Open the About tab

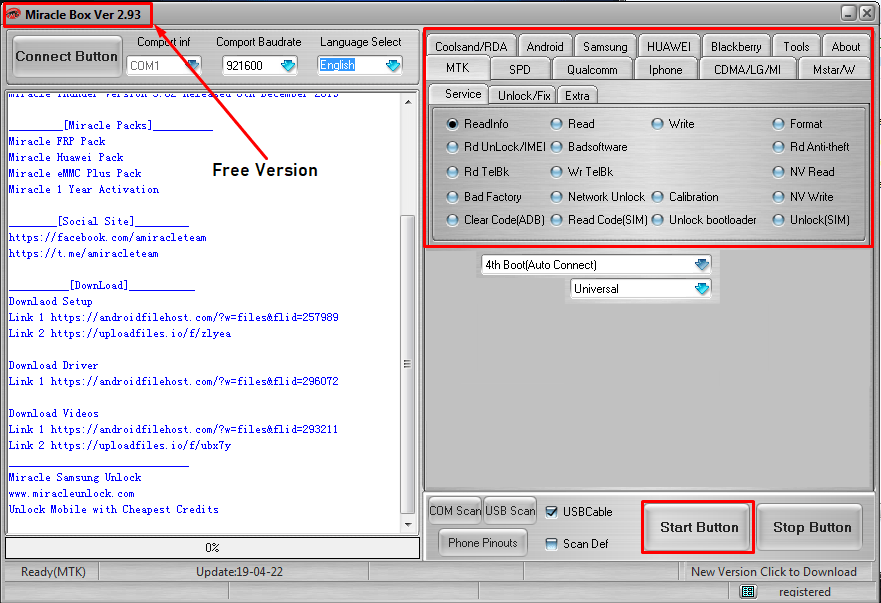tap(846, 47)
